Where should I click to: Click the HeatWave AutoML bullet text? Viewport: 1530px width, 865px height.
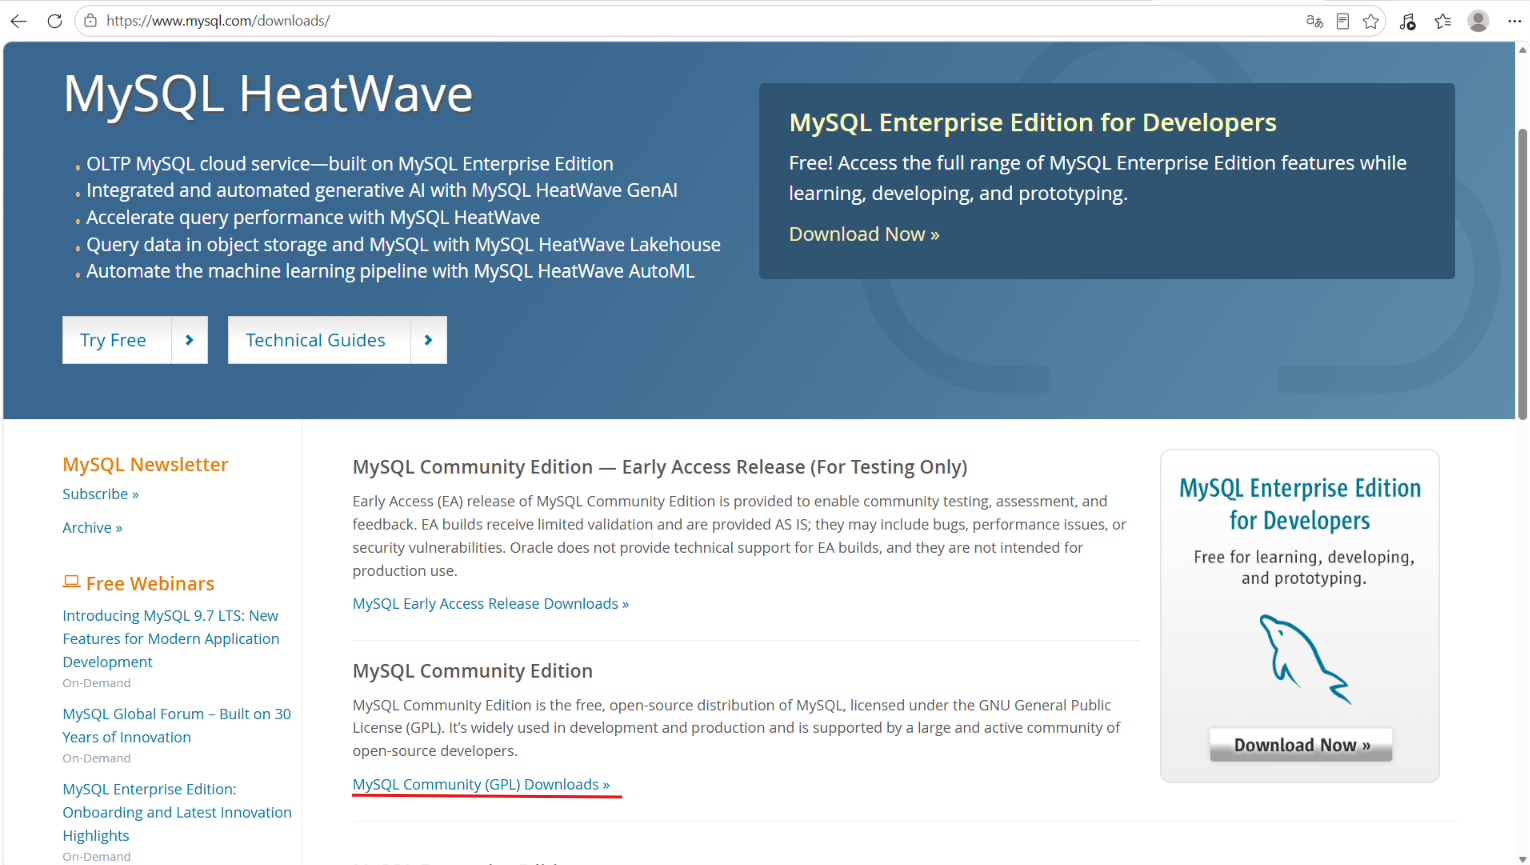tap(390, 271)
